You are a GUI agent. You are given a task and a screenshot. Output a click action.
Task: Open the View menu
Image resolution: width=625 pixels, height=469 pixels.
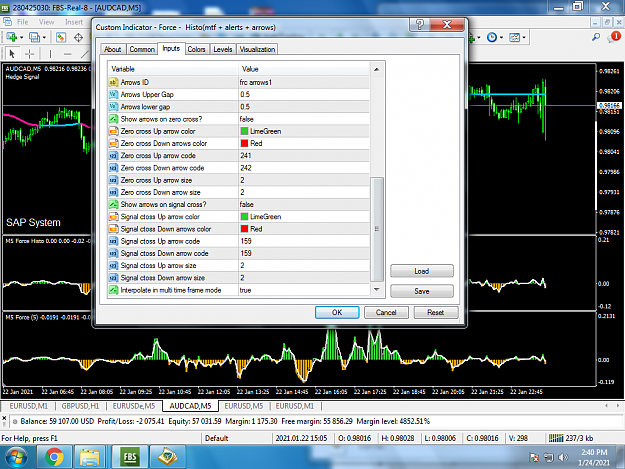pos(46,22)
